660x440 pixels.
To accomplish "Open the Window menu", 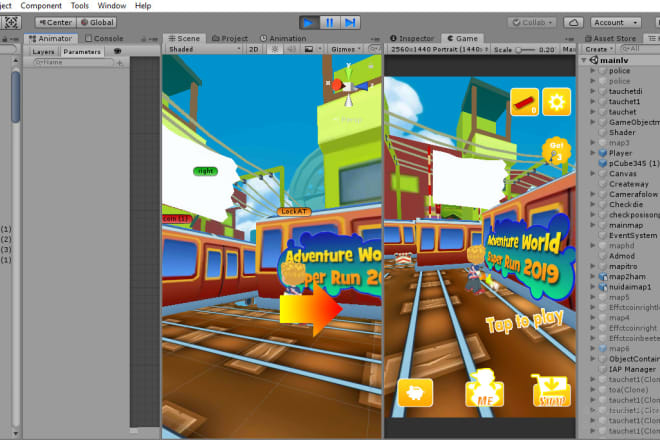I will (112, 6).
